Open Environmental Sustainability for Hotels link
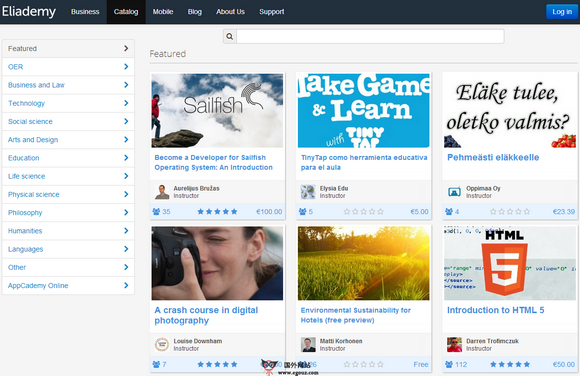 [355, 315]
